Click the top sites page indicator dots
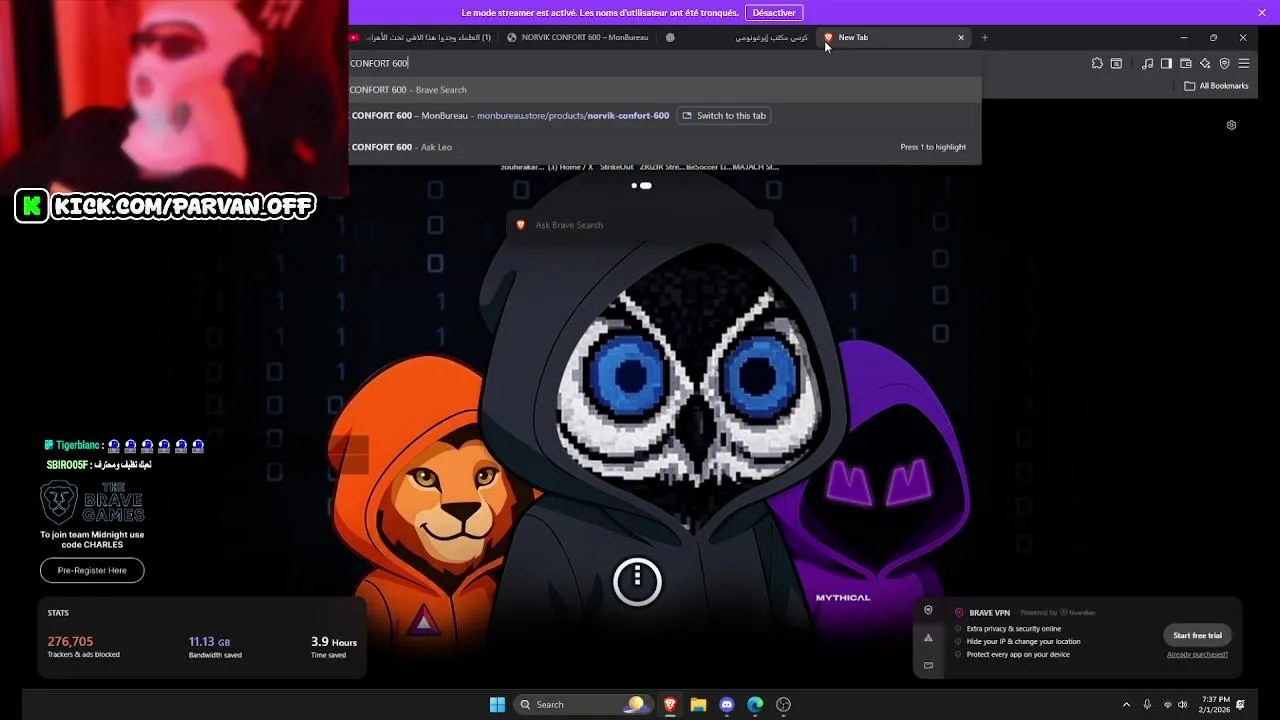 tap(642, 185)
